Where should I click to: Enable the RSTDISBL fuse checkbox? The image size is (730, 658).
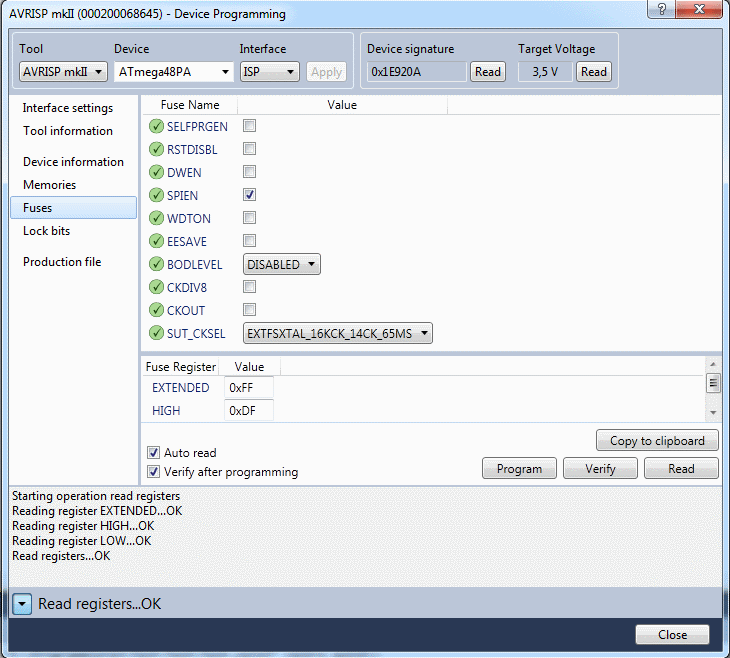(x=250, y=149)
